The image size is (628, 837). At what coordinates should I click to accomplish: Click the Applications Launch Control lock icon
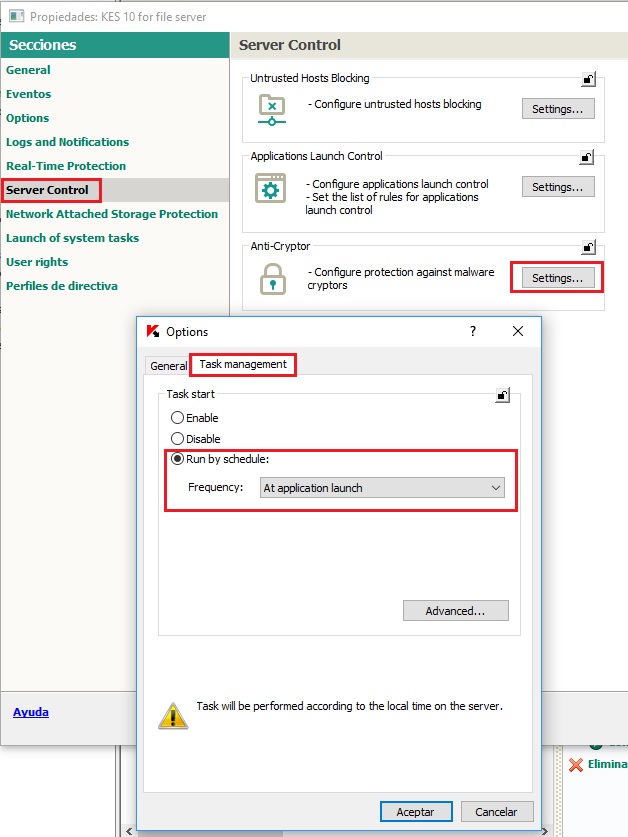click(x=586, y=157)
